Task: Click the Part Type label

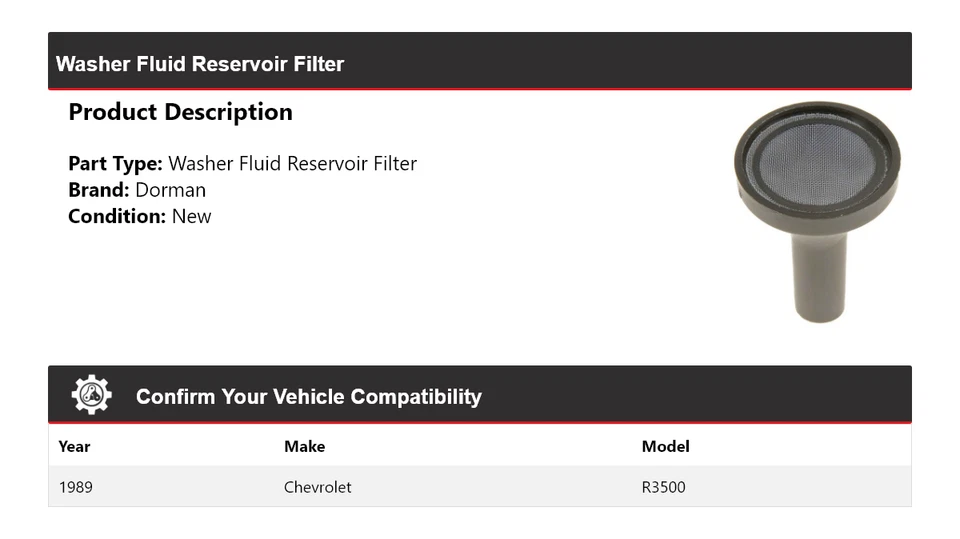Action: tap(115, 164)
